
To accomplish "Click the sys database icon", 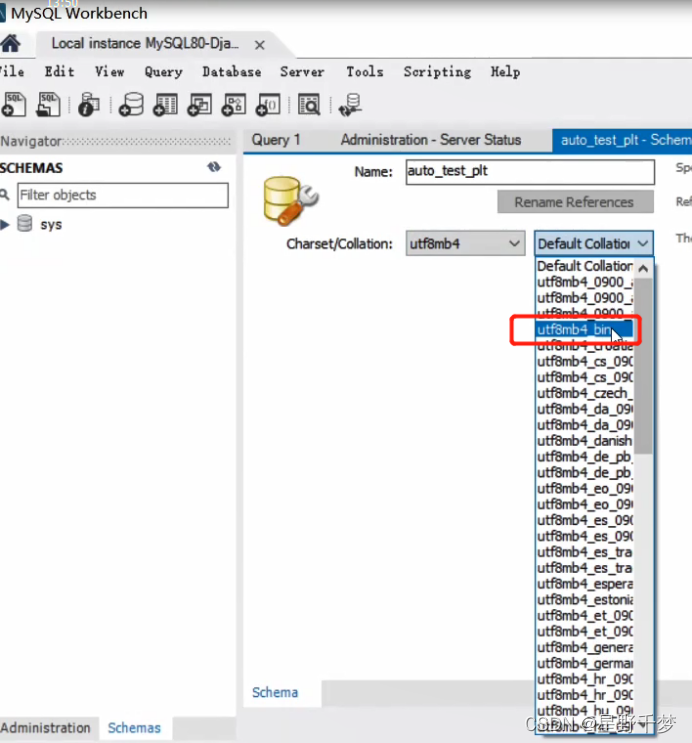I will [25, 223].
